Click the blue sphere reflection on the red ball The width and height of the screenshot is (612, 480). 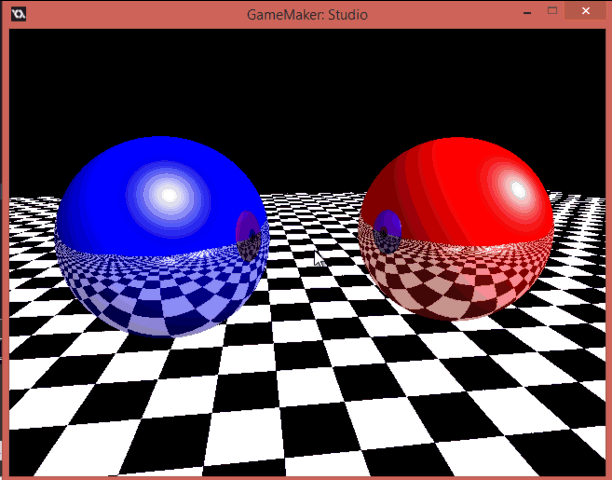point(387,232)
